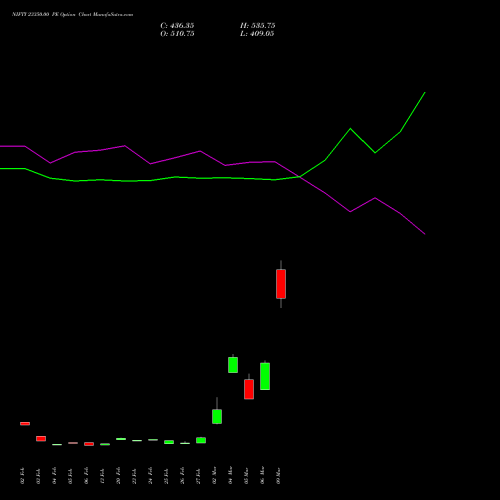This screenshot has width=500, height=500.
Task: Select the 05 Mar date label
Action: (246, 475)
